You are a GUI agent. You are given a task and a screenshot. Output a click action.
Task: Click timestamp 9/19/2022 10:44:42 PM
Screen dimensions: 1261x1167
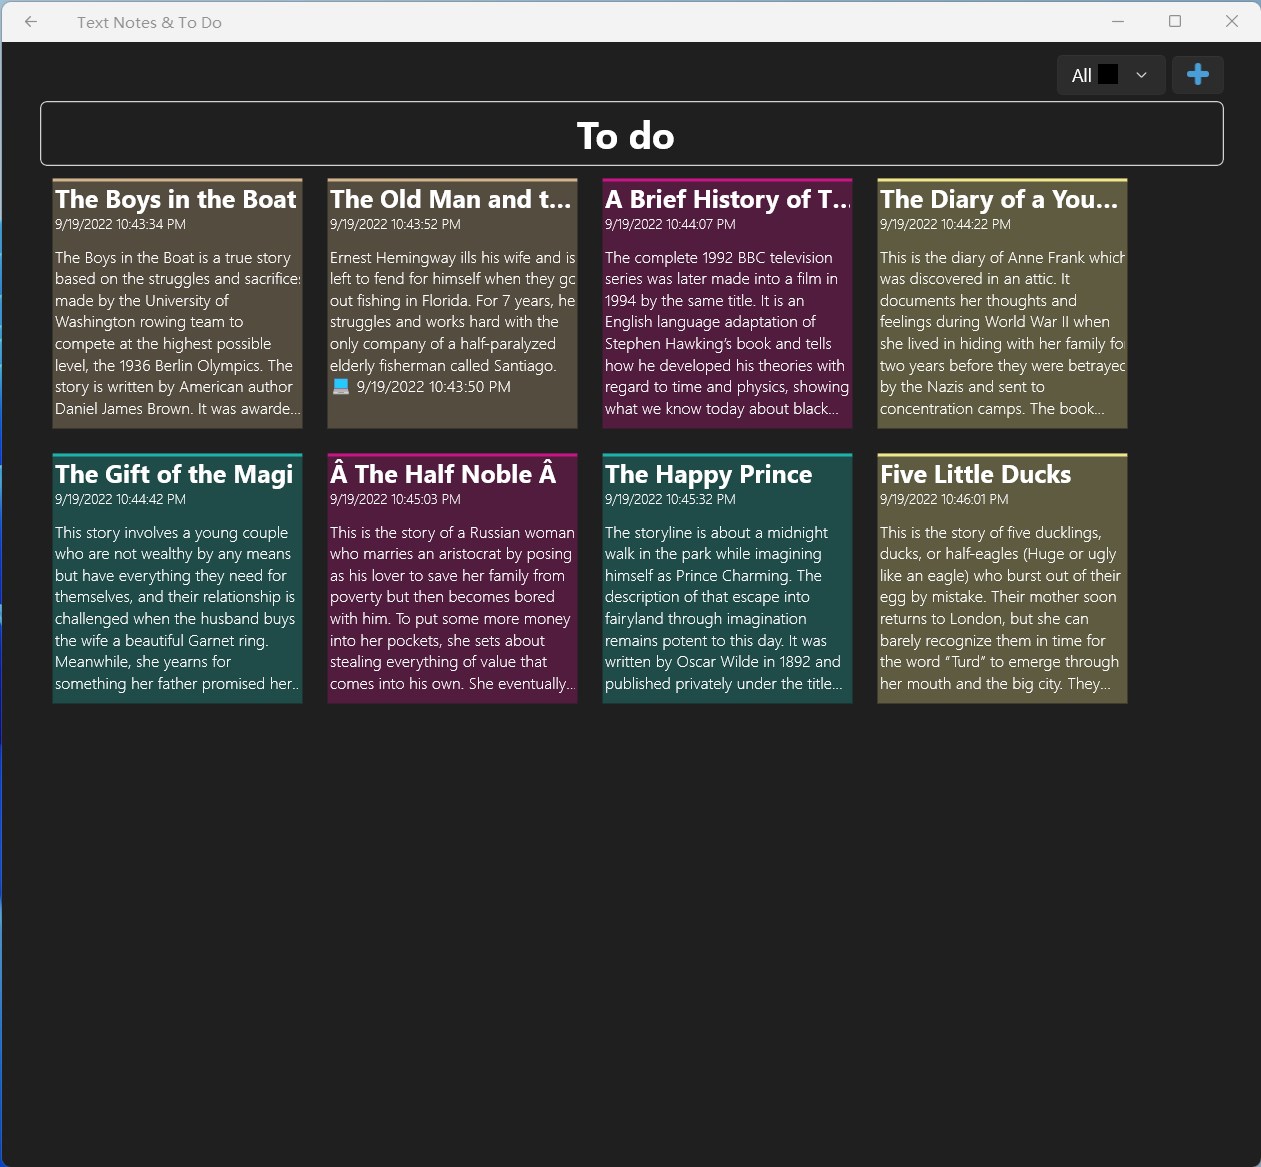pyautogui.click(x=120, y=500)
